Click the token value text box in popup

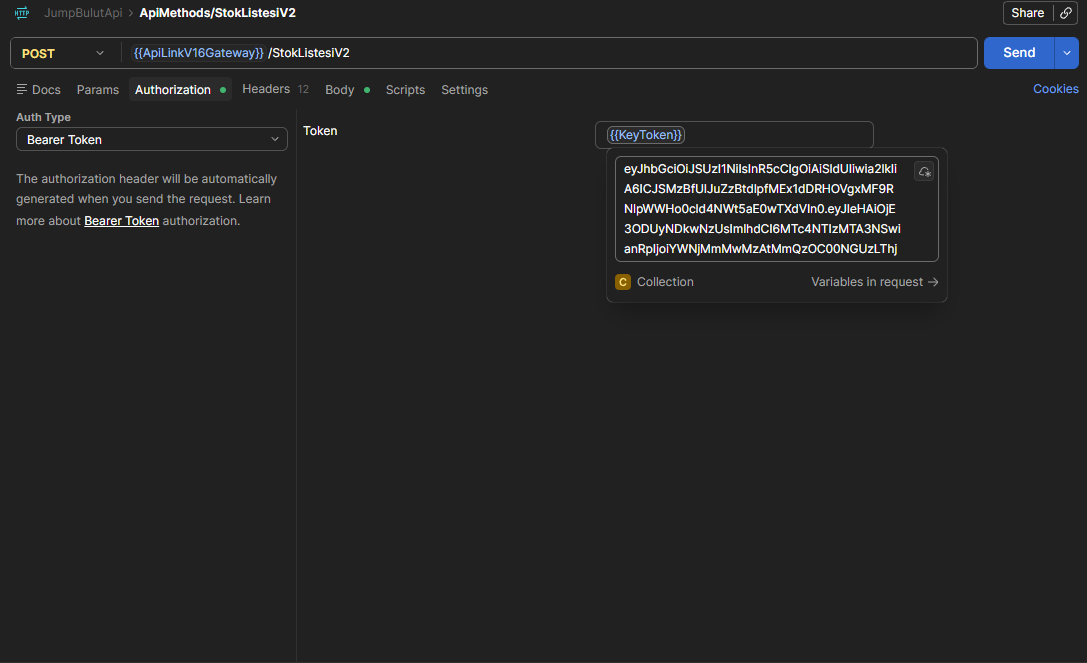[776, 209]
